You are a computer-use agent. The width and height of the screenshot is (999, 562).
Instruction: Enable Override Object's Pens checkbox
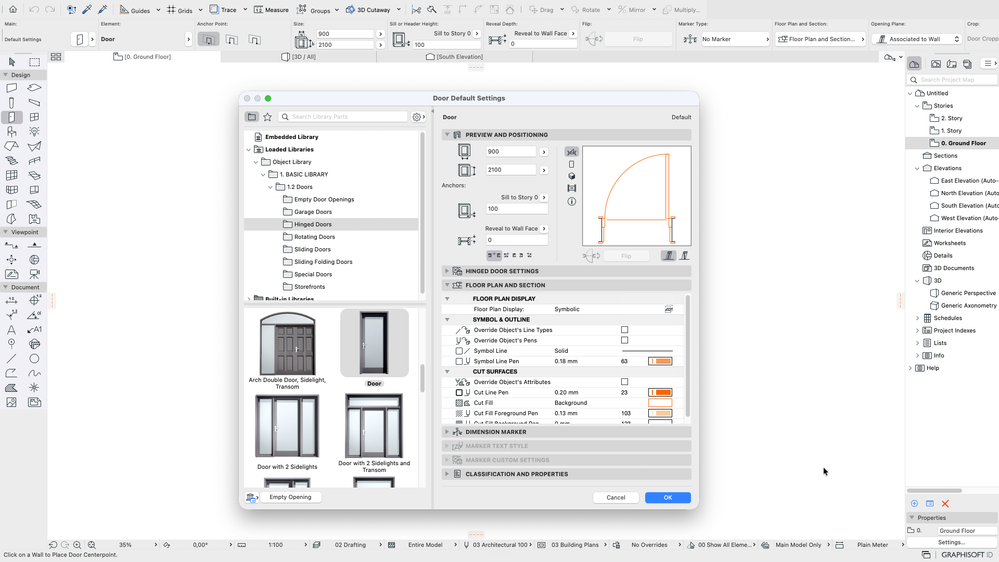[x=624, y=340]
